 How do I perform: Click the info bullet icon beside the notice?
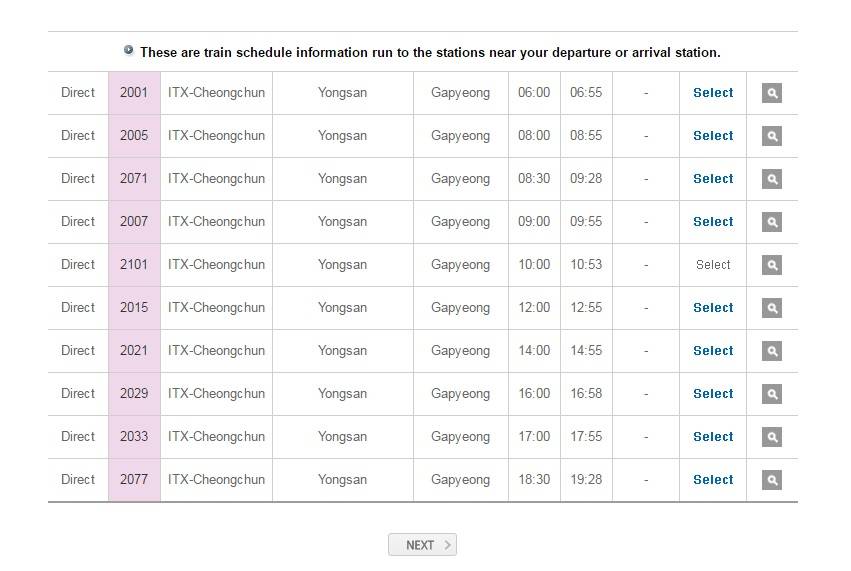(x=129, y=50)
